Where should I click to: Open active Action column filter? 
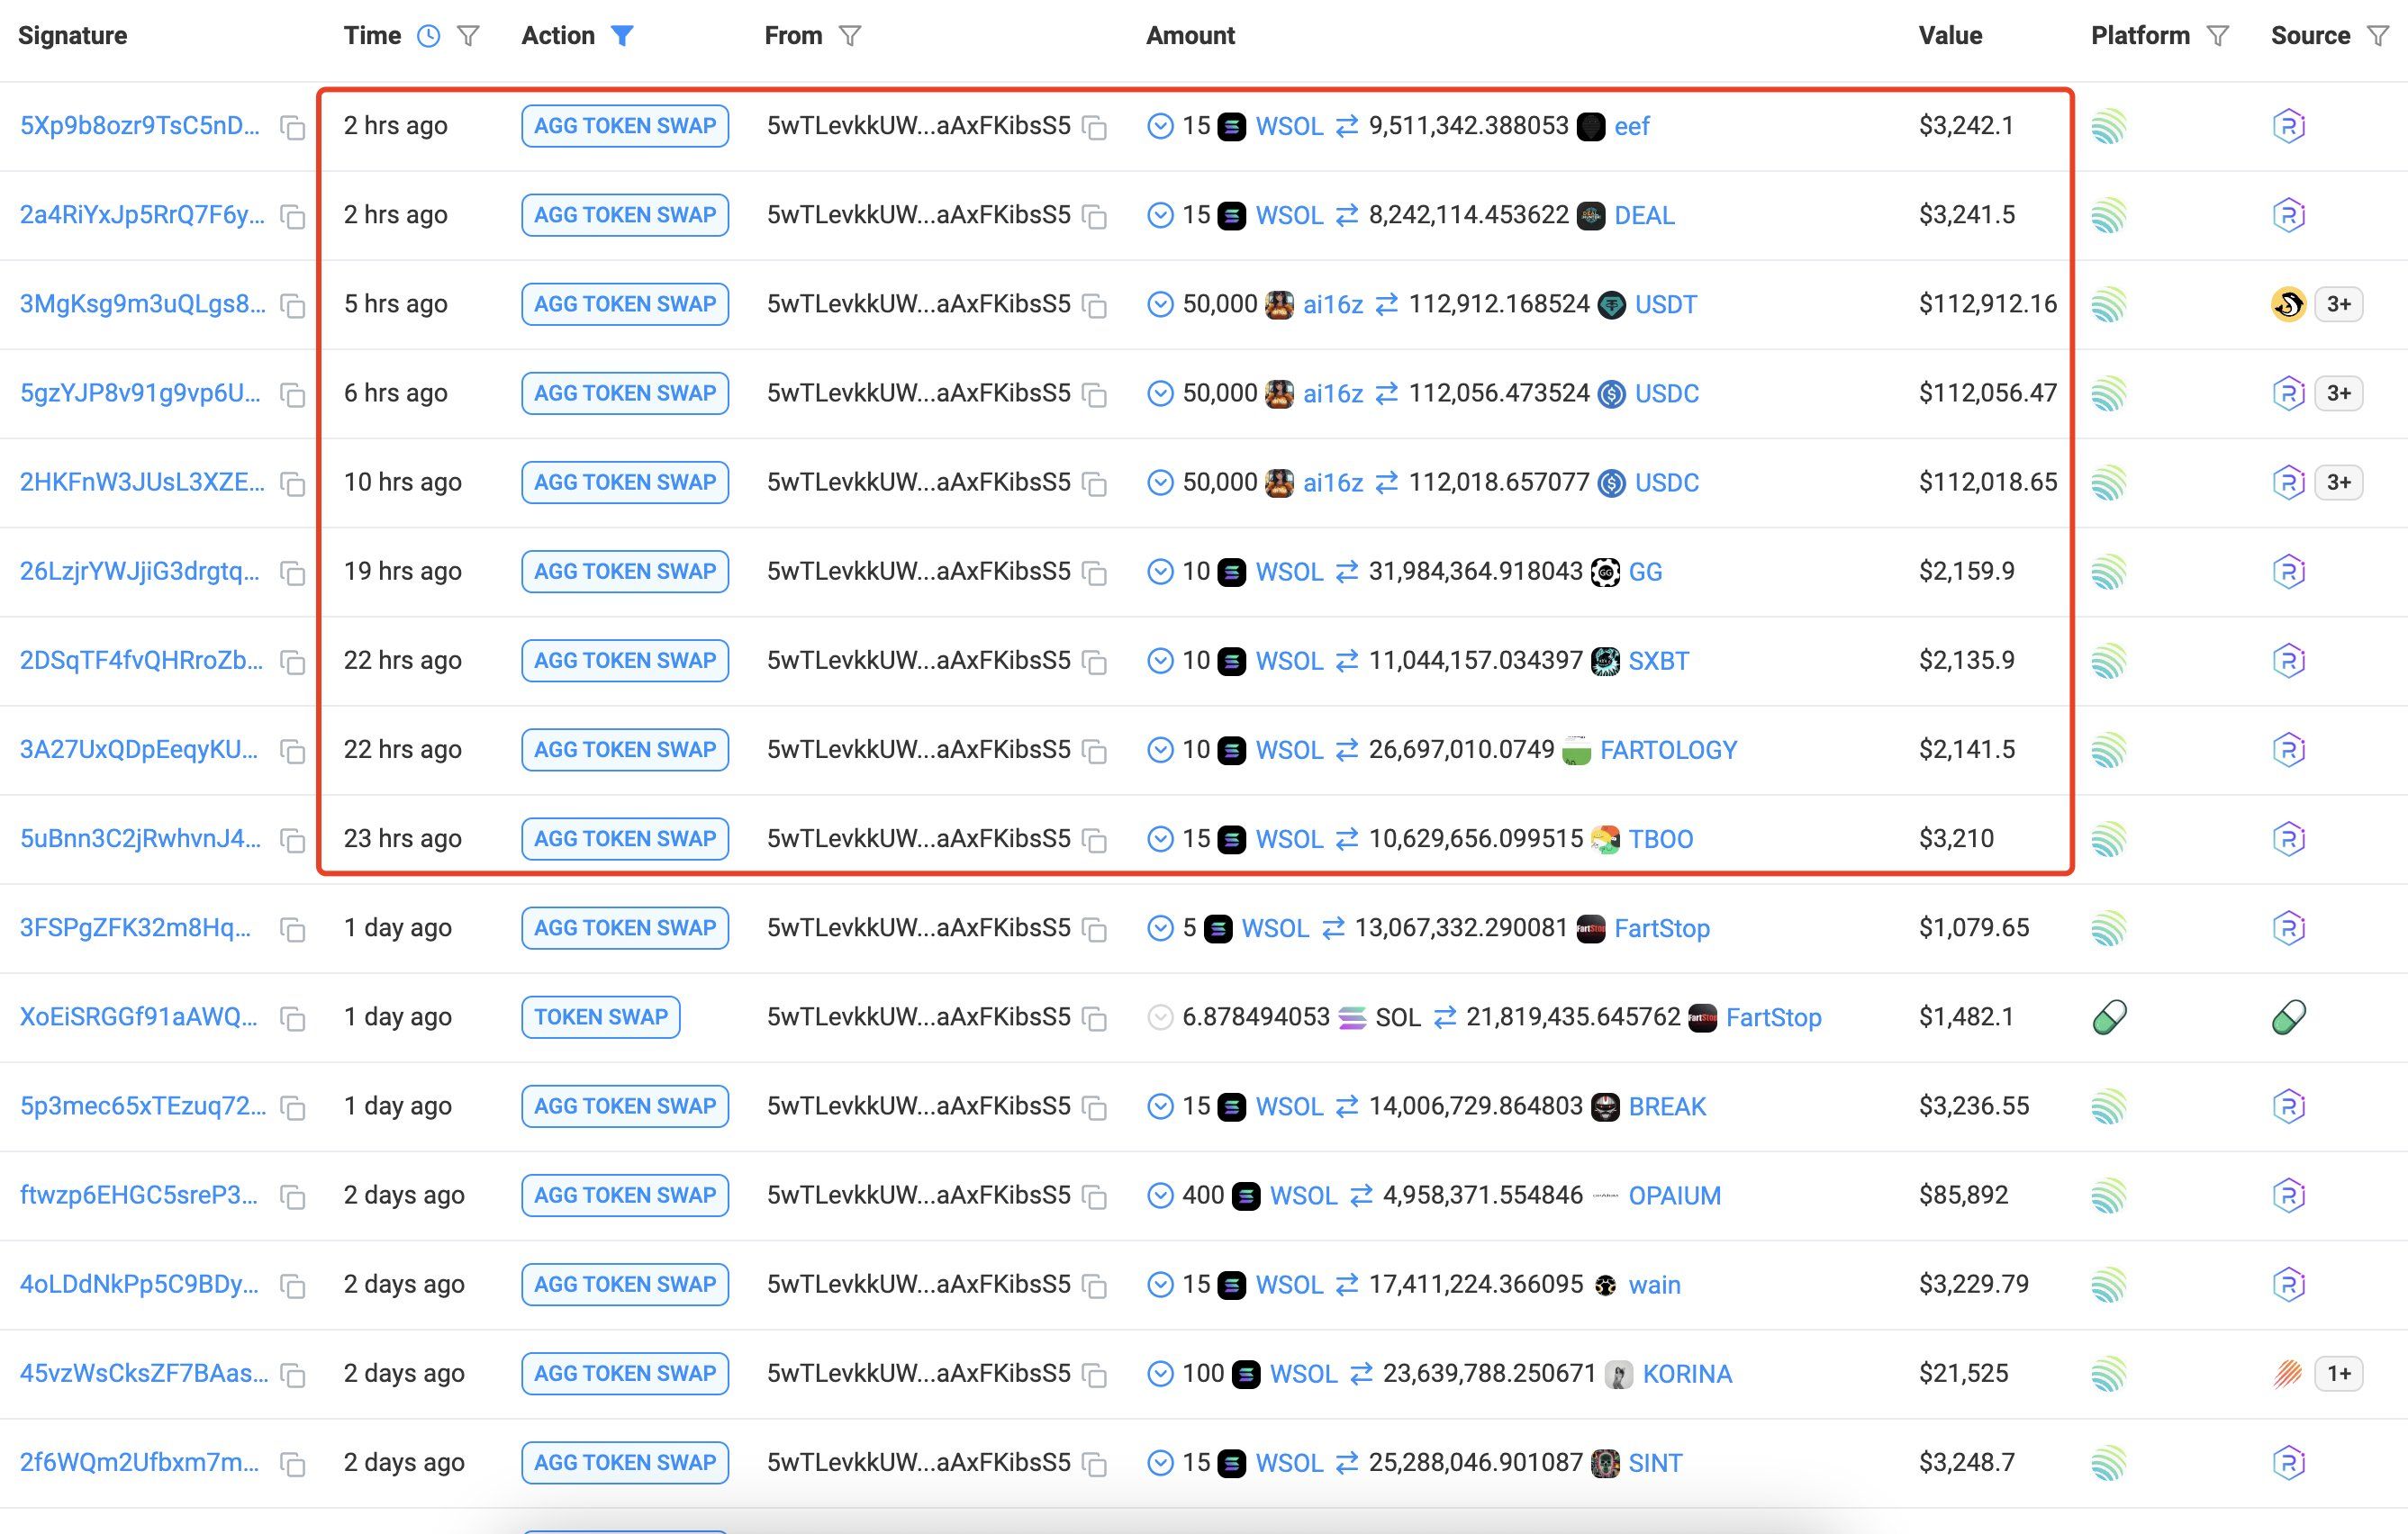pos(622,36)
